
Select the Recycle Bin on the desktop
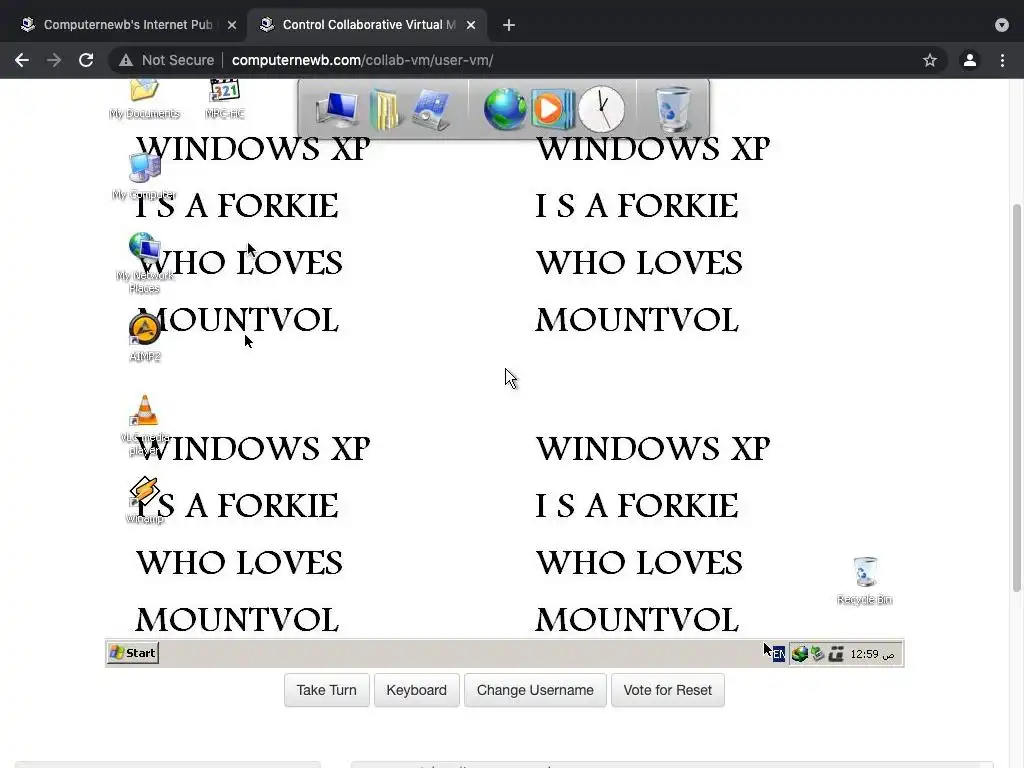pyautogui.click(x=865, y=581)
